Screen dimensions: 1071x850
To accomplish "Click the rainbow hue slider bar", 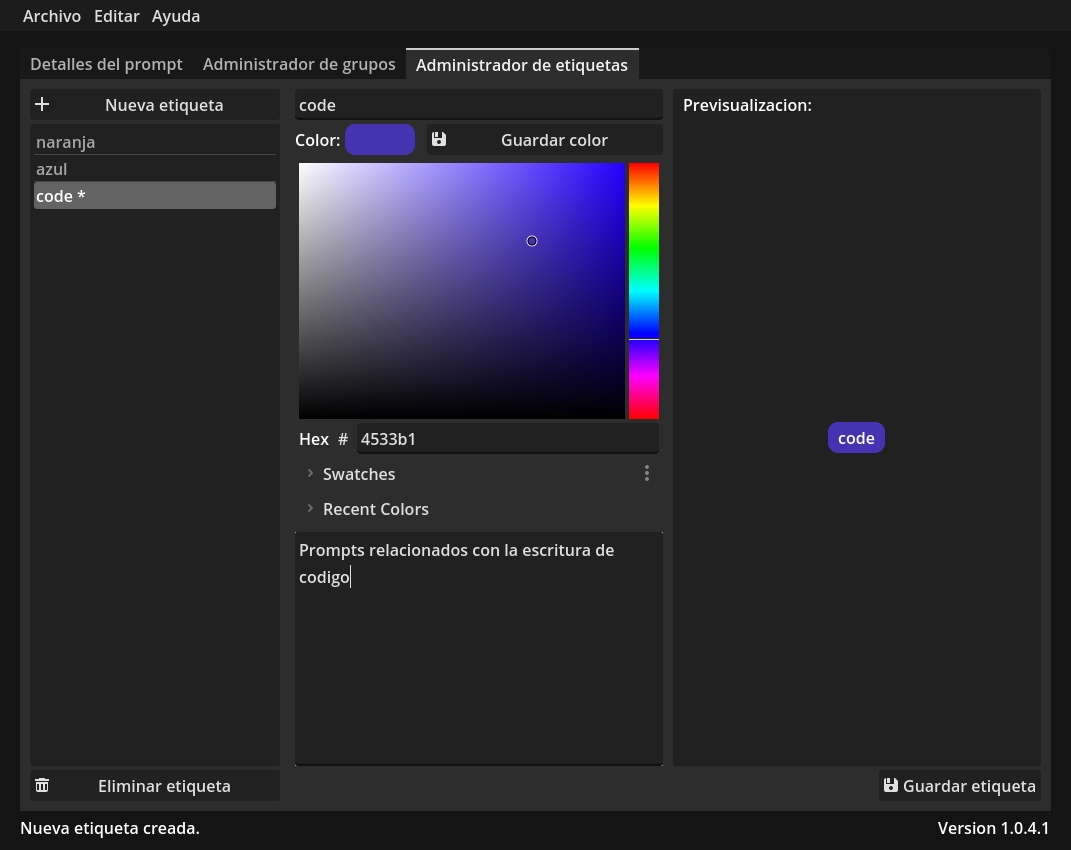I will [x=643, y=290].
